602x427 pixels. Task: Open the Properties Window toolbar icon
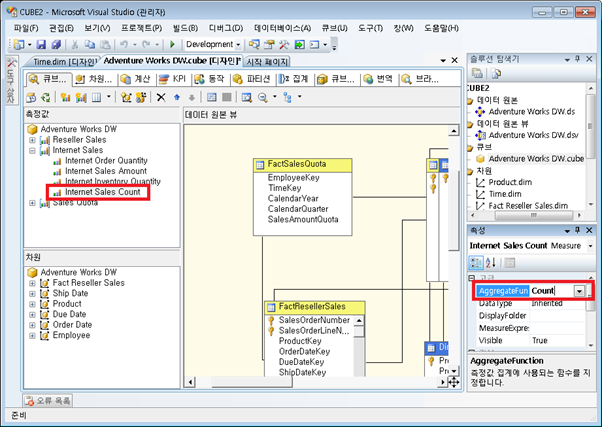point(269,45)
